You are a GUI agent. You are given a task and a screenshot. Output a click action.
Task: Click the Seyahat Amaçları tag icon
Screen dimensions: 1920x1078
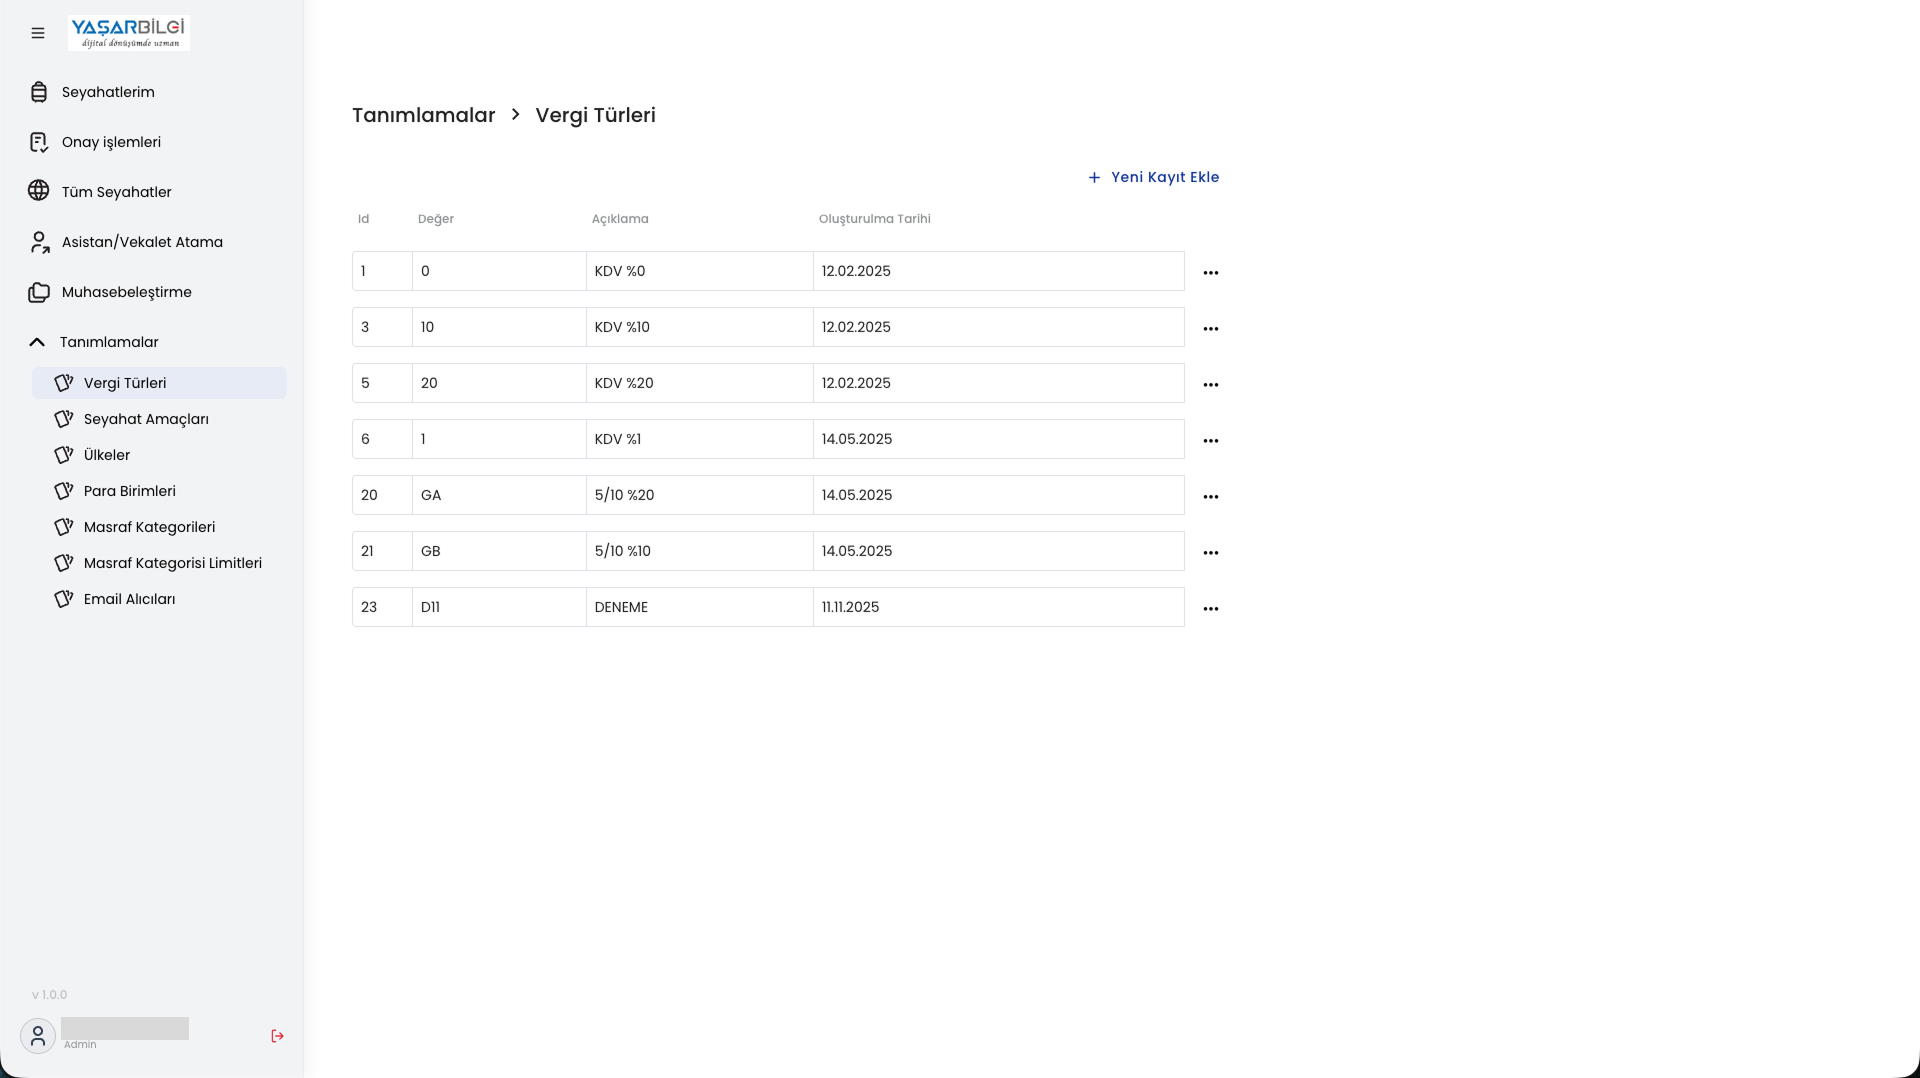64,419
